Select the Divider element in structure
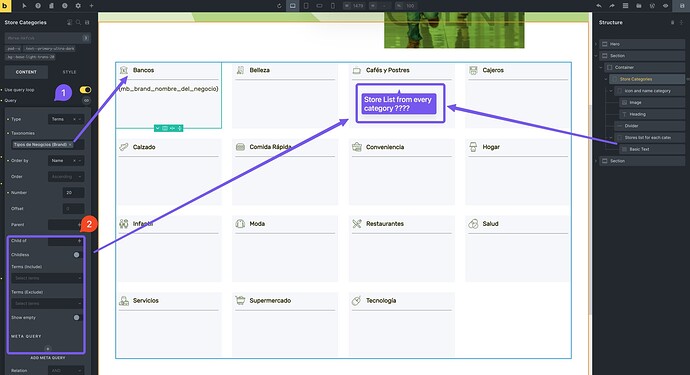690x375 pixels. click(x=650, y=126)
